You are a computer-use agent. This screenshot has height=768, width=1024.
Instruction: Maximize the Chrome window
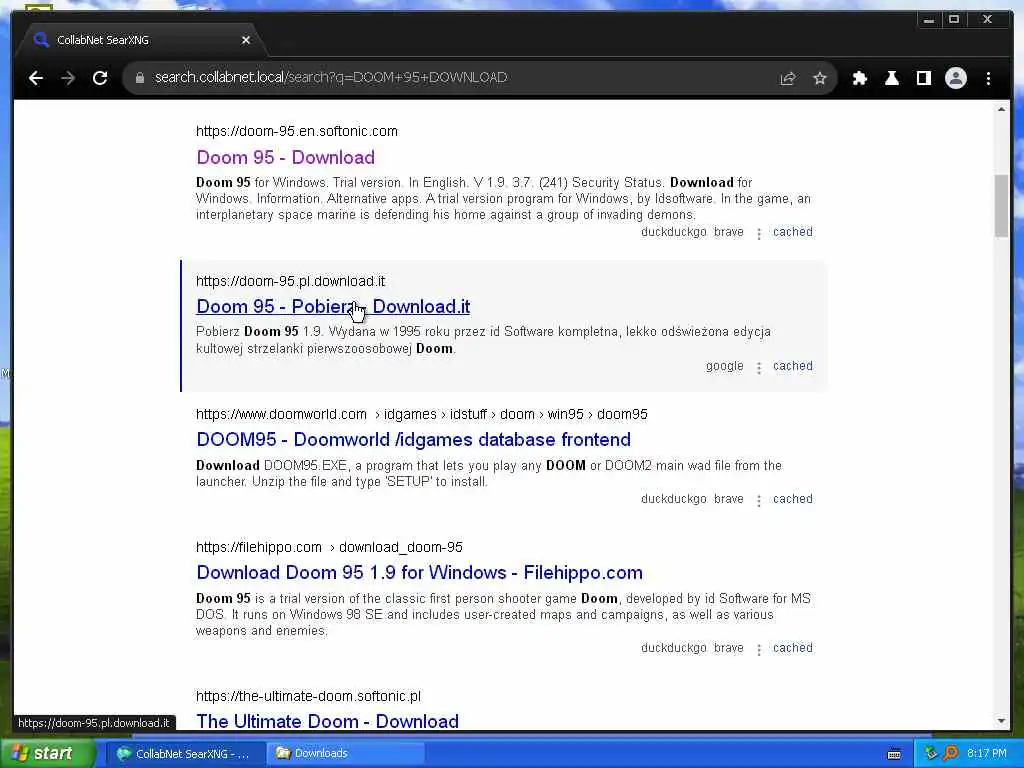954,20
